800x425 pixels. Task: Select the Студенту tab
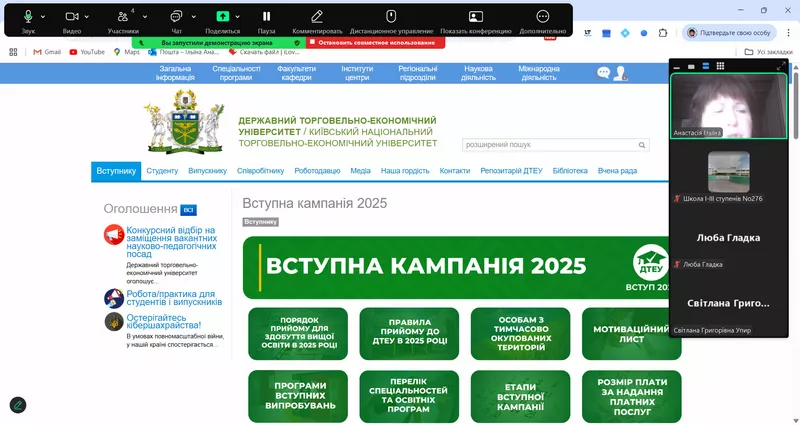click(162, 171)
